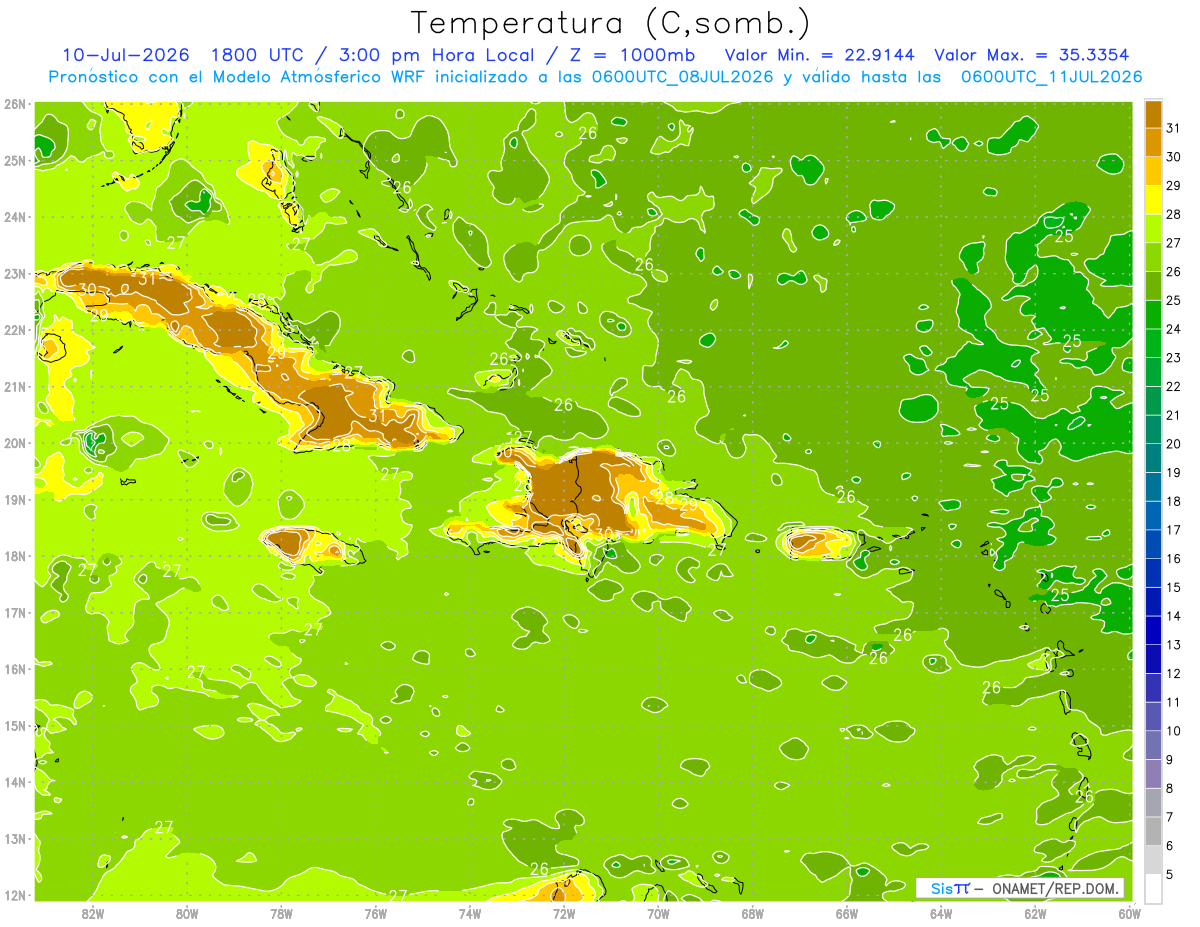The height and width of the screenshot is (927, 1200).
Task: Click the 68W longitude axis label
Action: (753, 913)
